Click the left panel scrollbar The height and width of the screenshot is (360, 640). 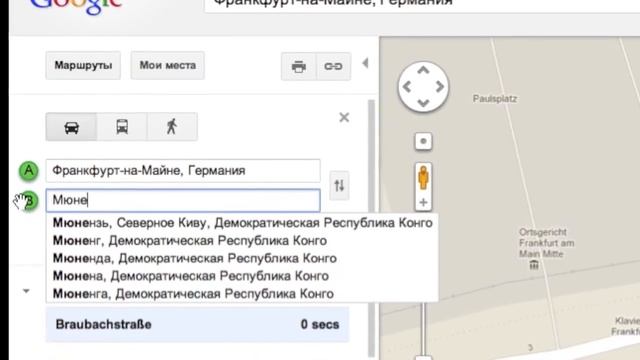tap(371, 229)
